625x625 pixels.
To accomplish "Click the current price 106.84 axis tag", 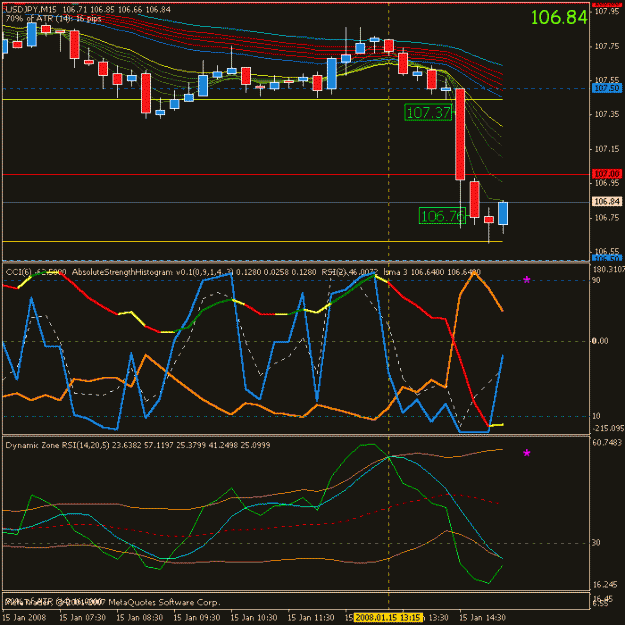I will click(x=607, y=202).
